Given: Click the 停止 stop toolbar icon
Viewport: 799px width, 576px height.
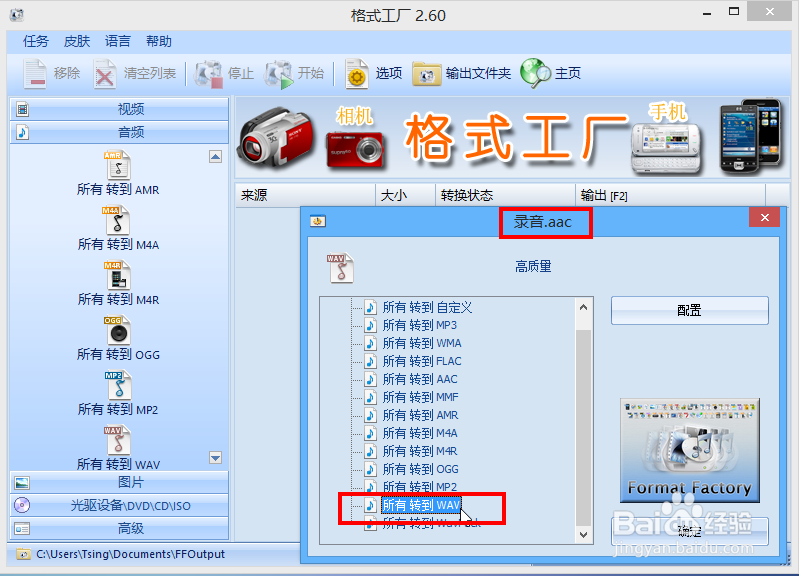Looking at the screenshot, I should tap(208, 74).
